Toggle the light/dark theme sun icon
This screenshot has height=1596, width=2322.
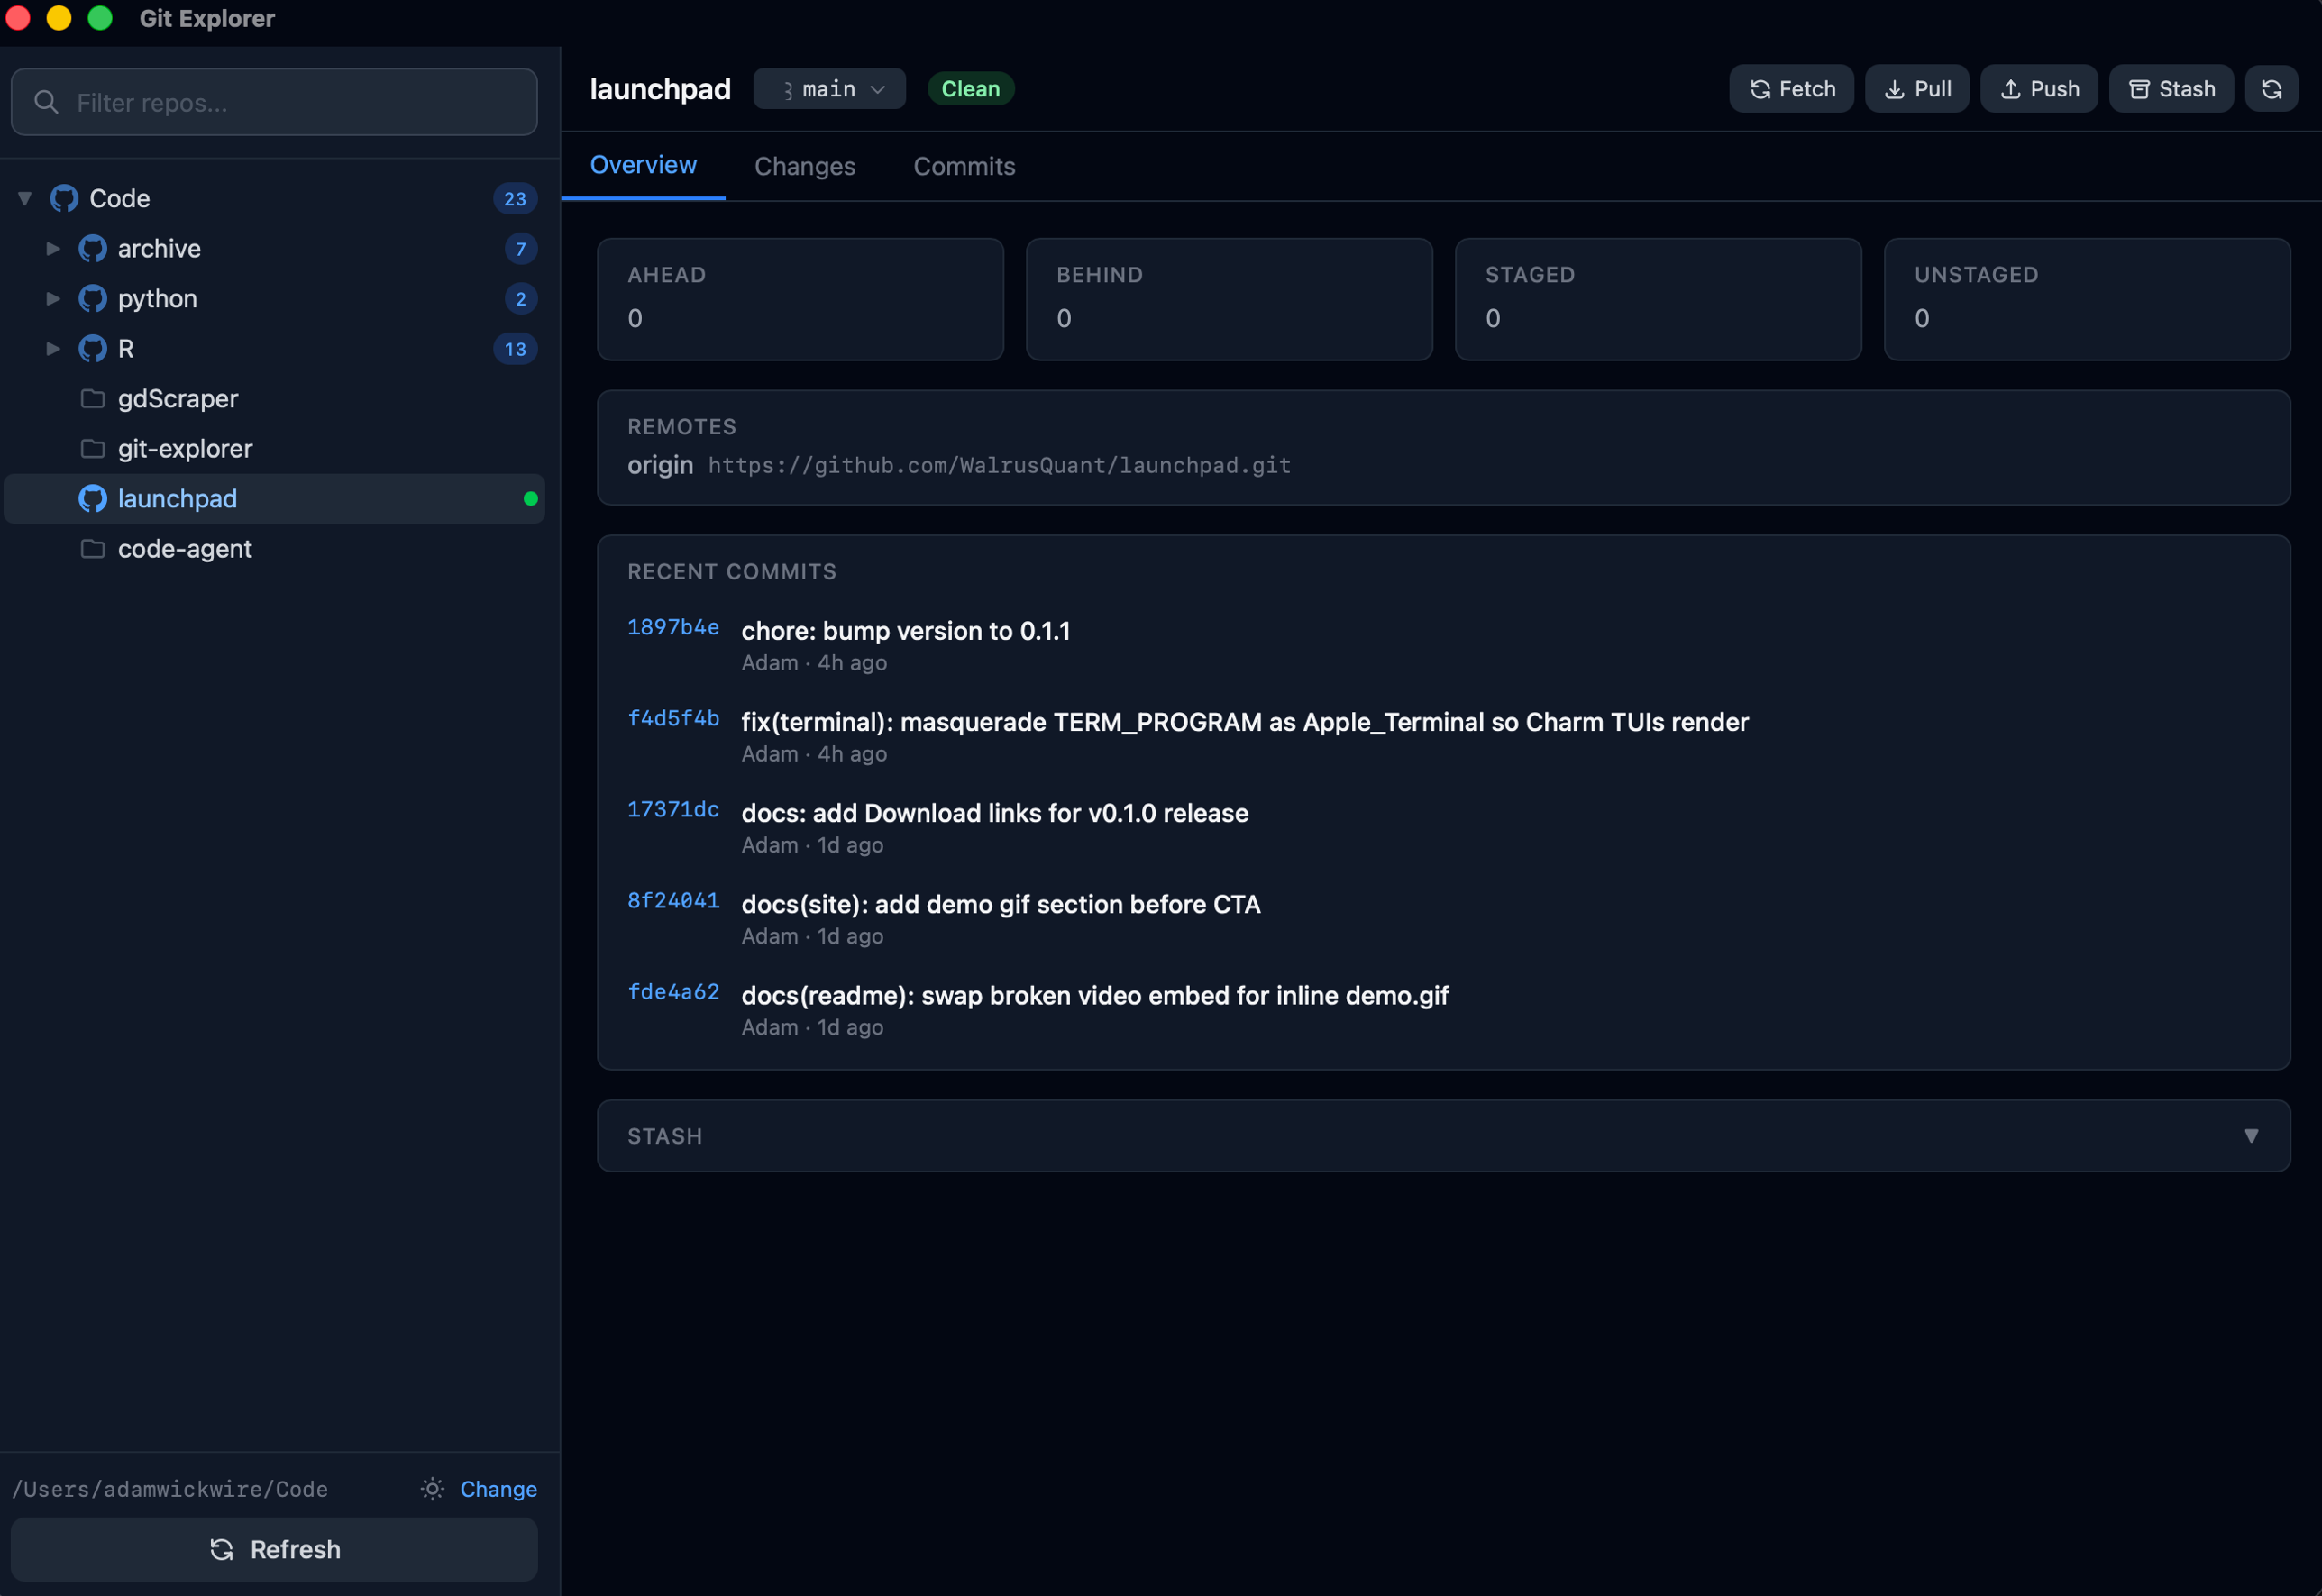432,1489
